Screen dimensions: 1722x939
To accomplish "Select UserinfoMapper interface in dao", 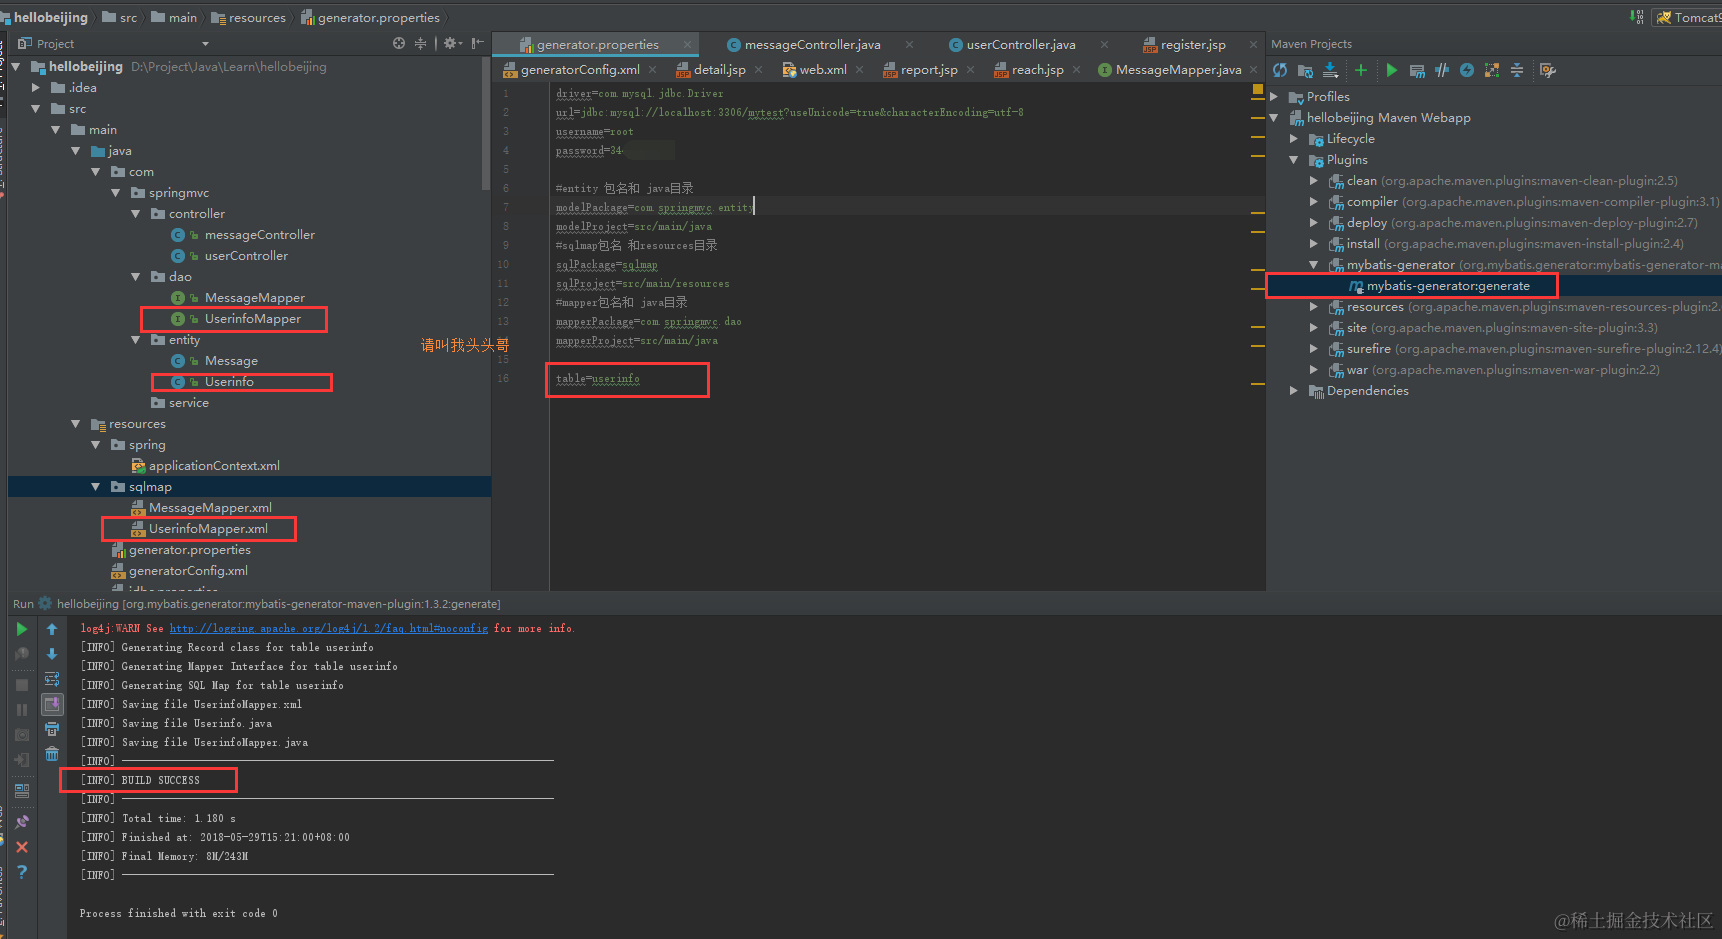I will [253, 319].
